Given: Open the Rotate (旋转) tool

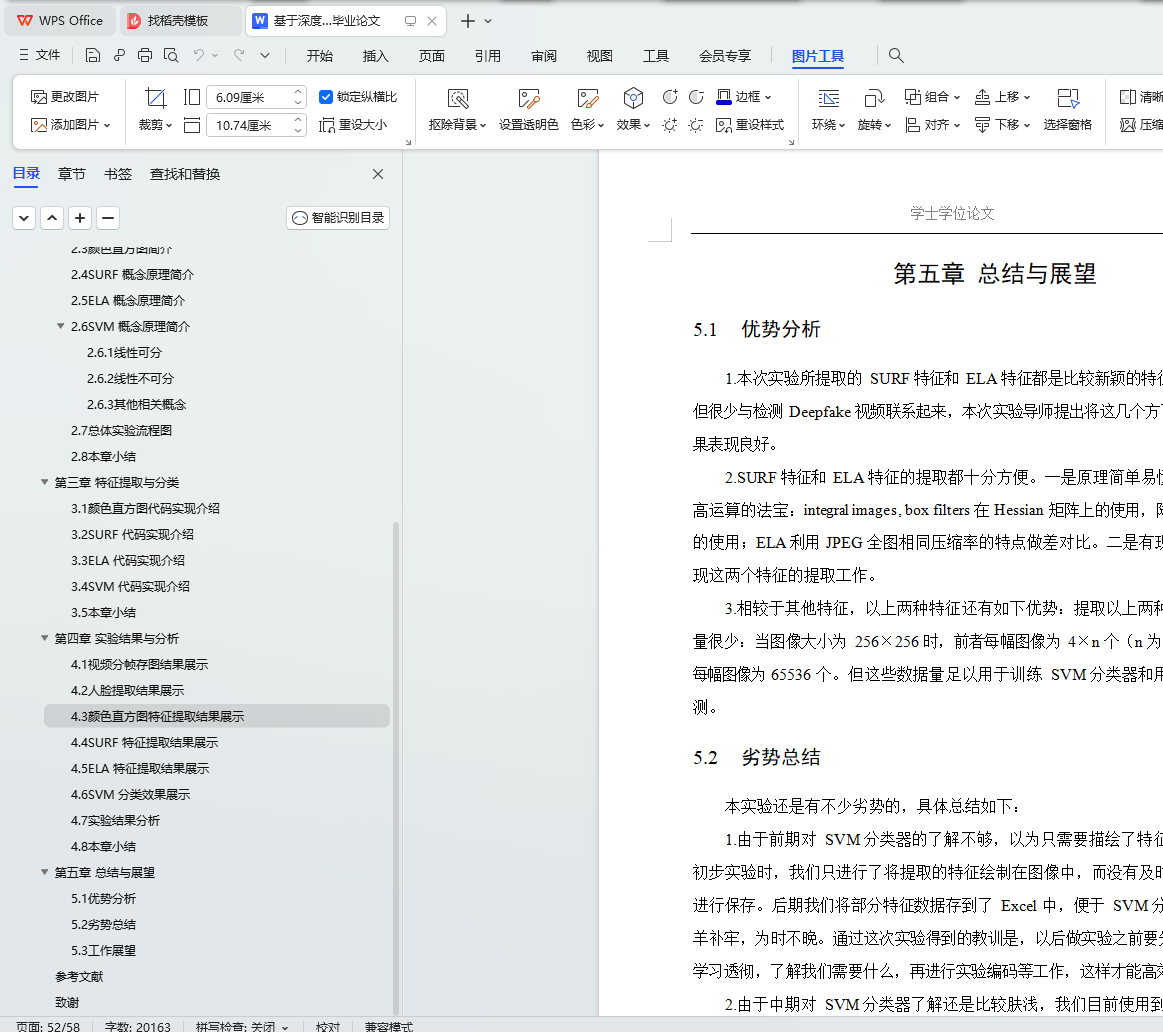Looking at the screenshot, I should click(x=874, y=110).
